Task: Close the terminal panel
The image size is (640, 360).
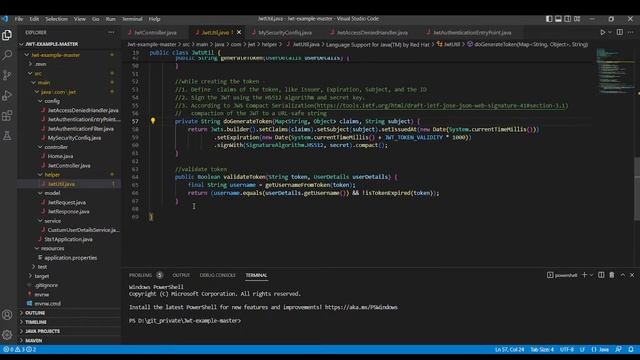Action: 632,275
